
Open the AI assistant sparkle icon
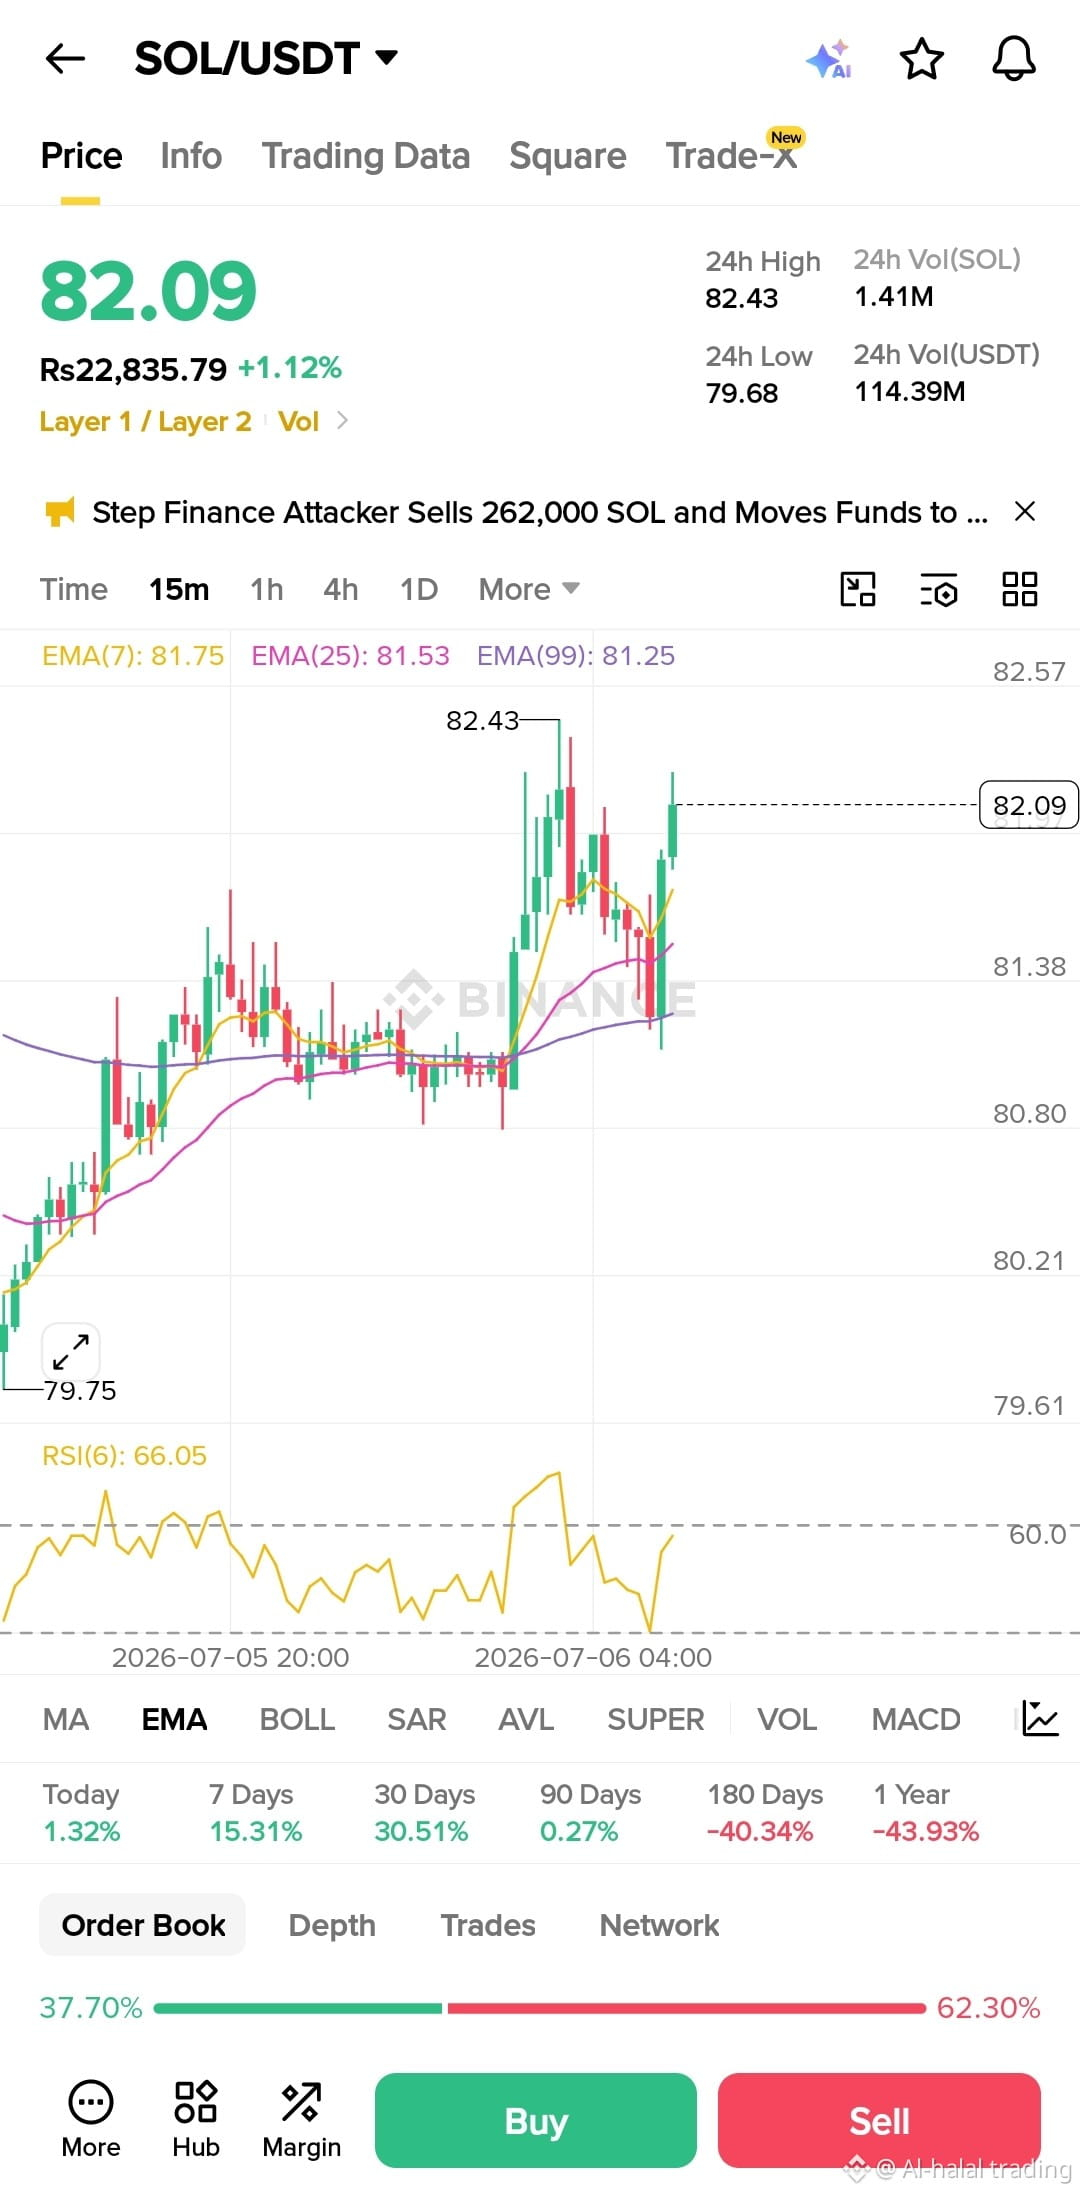(829, 59)
